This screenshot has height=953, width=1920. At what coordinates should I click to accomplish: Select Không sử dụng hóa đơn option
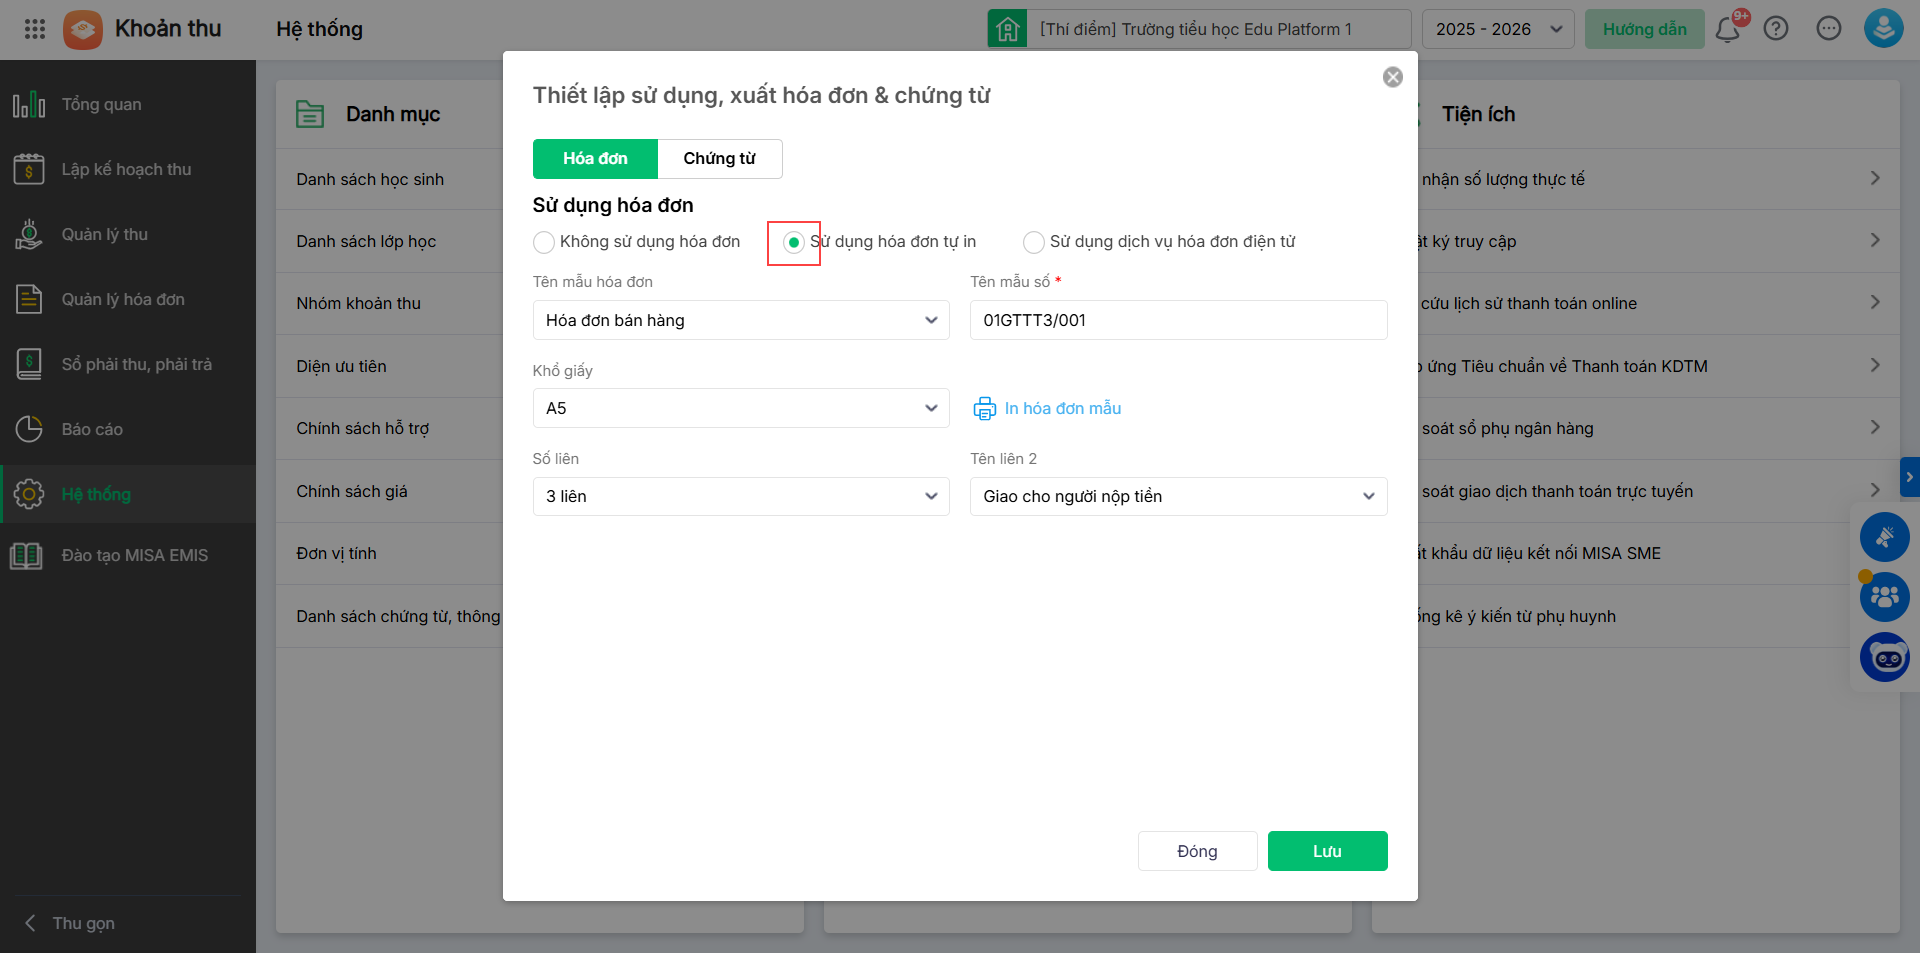[x=544, y=242]
